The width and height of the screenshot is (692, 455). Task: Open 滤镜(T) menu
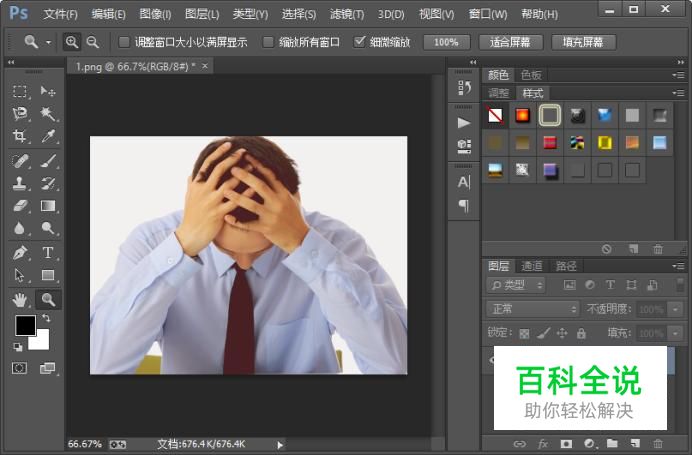(347, 14)
